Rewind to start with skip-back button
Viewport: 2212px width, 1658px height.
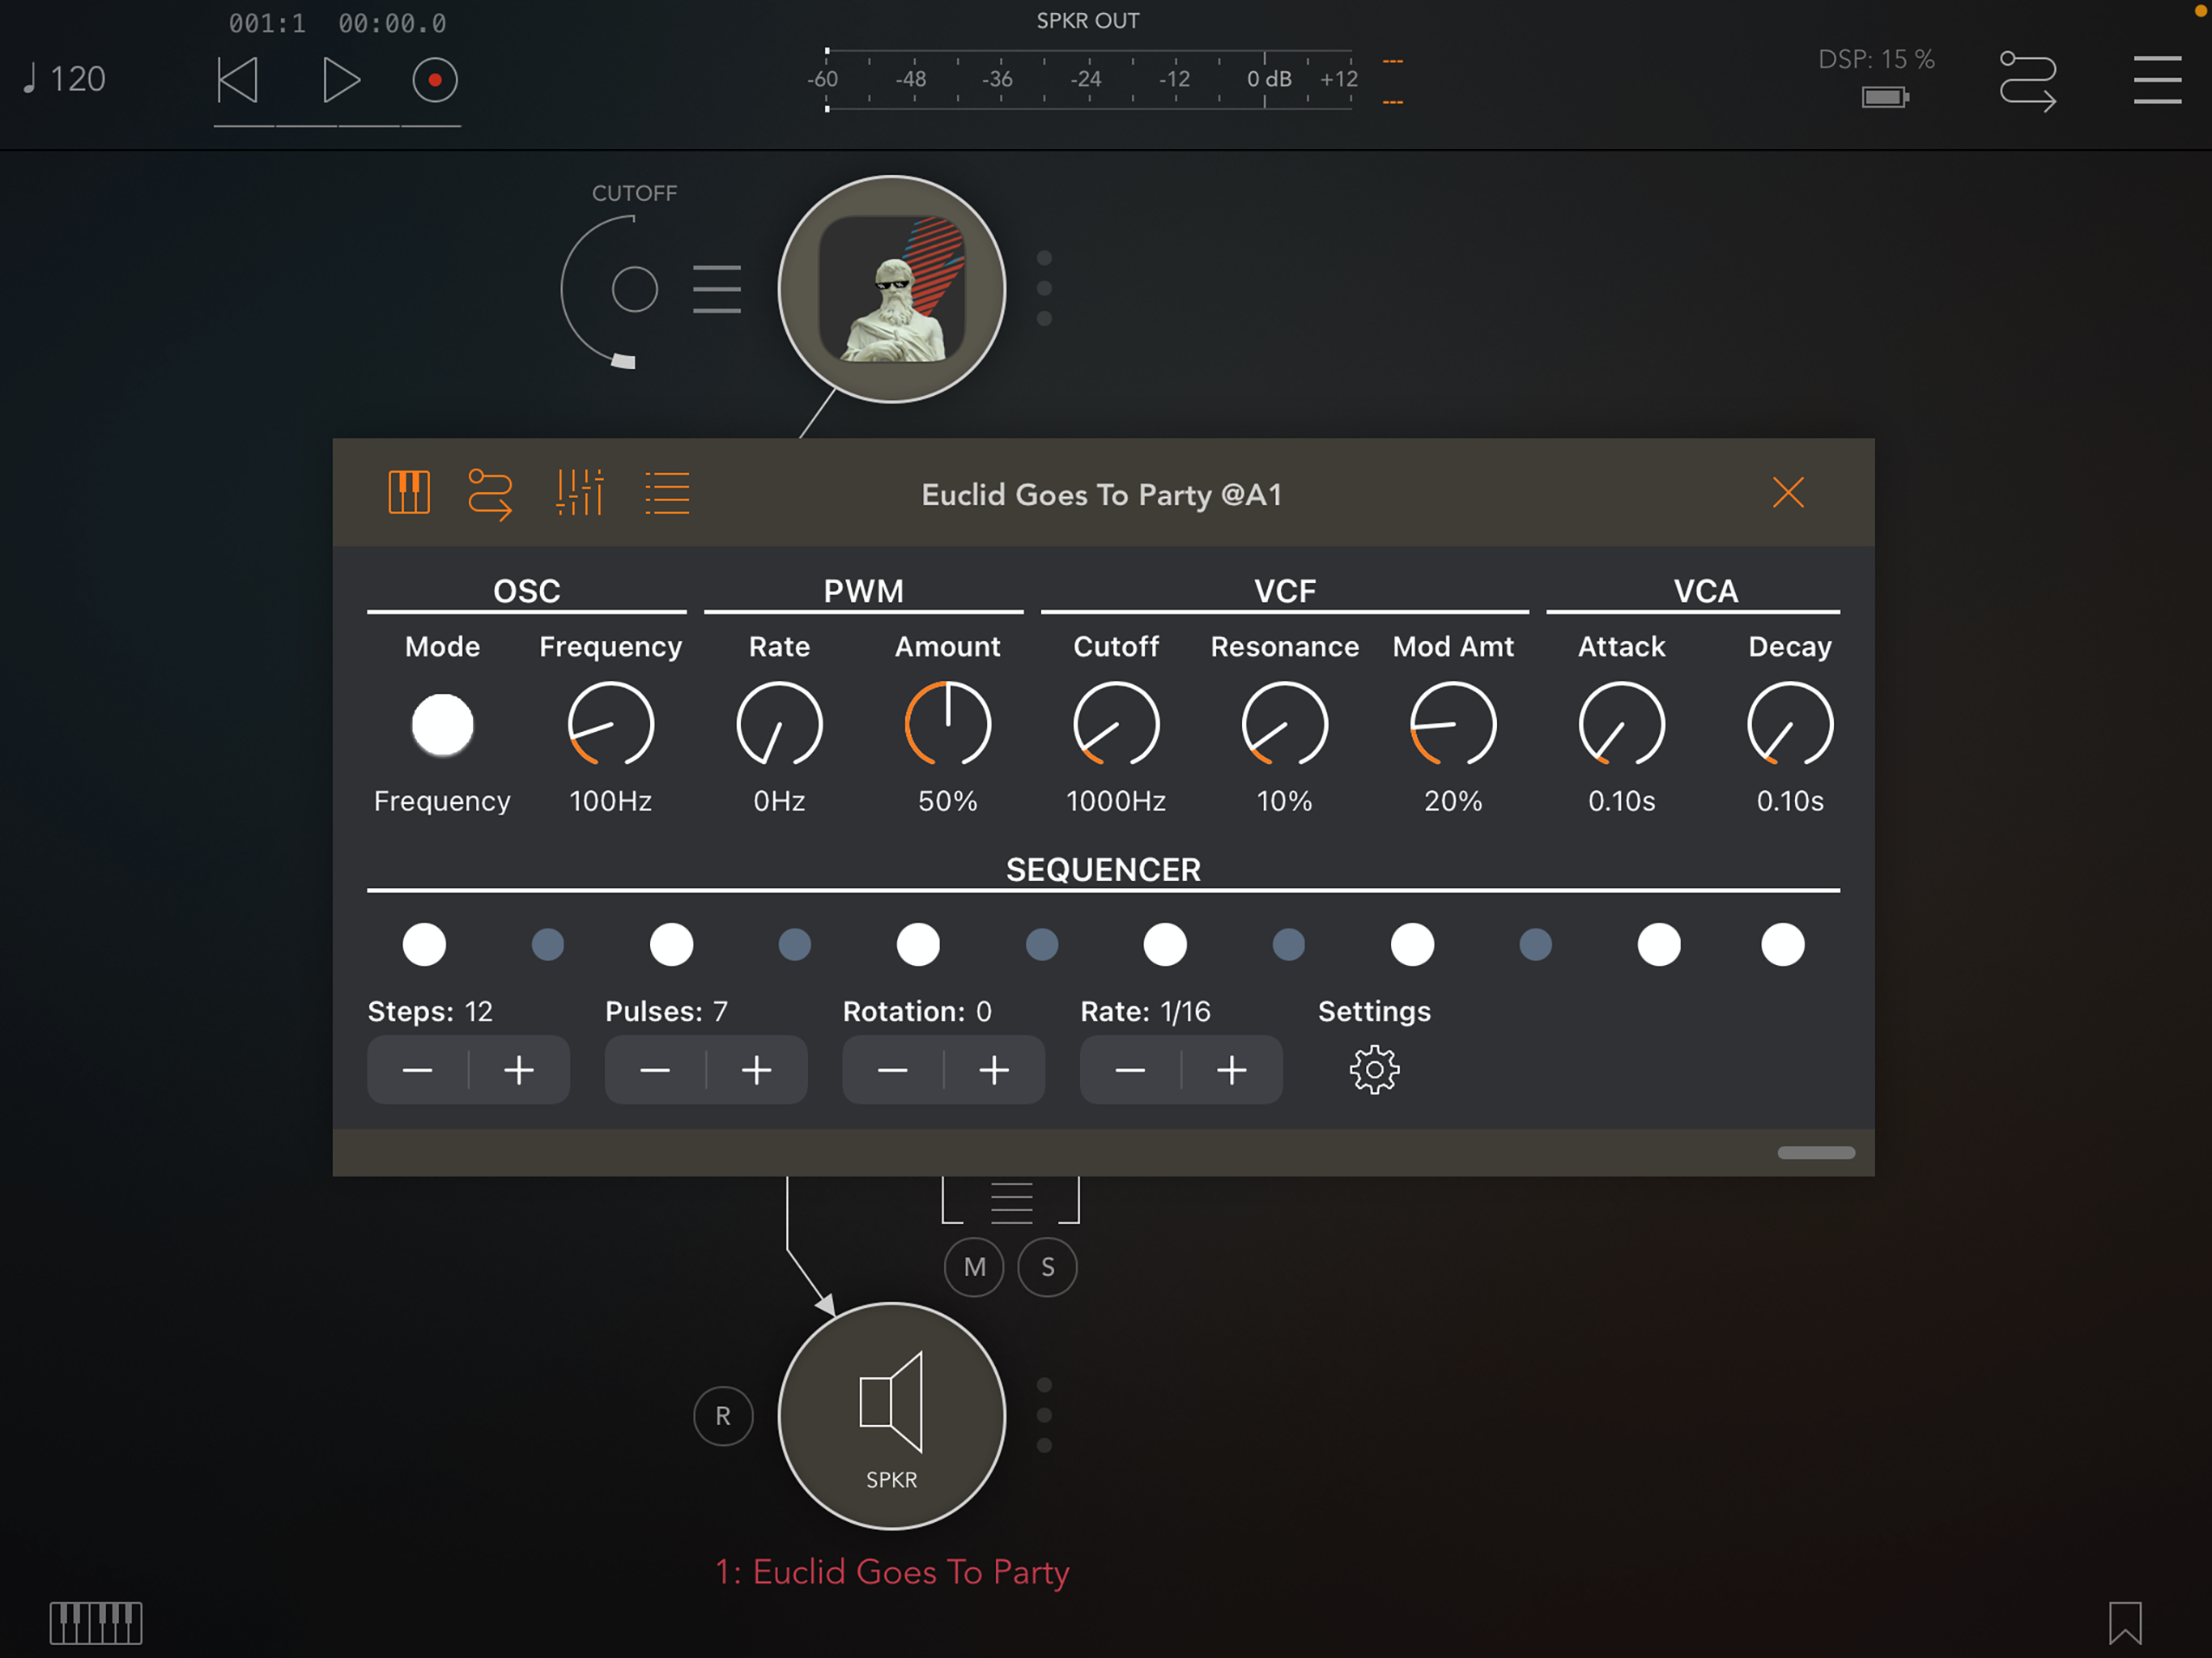[x=238, y=80]
